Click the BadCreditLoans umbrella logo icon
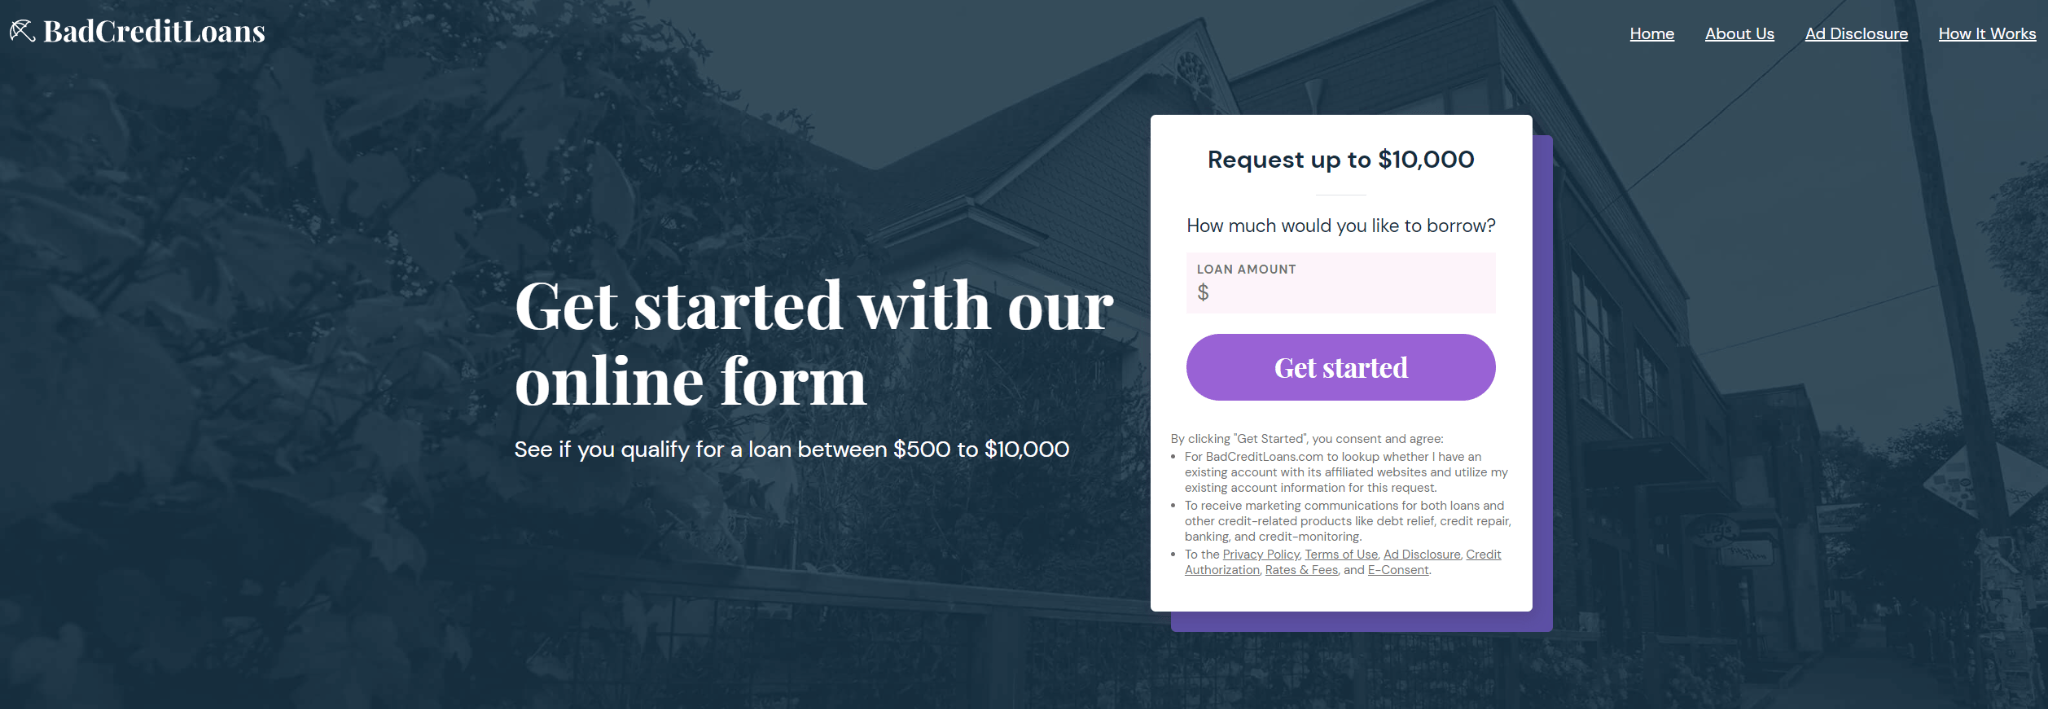 (x=22, y=31)
